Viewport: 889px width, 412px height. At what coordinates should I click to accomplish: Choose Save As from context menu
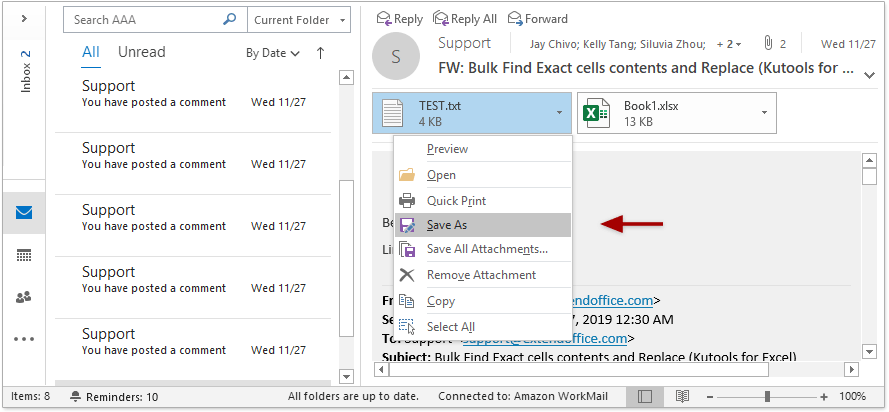pyautogui.click(x=447, y=225)
